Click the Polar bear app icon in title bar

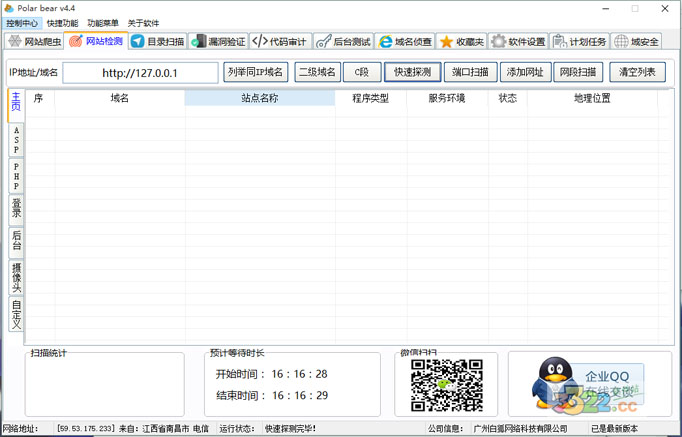(9, 8)
